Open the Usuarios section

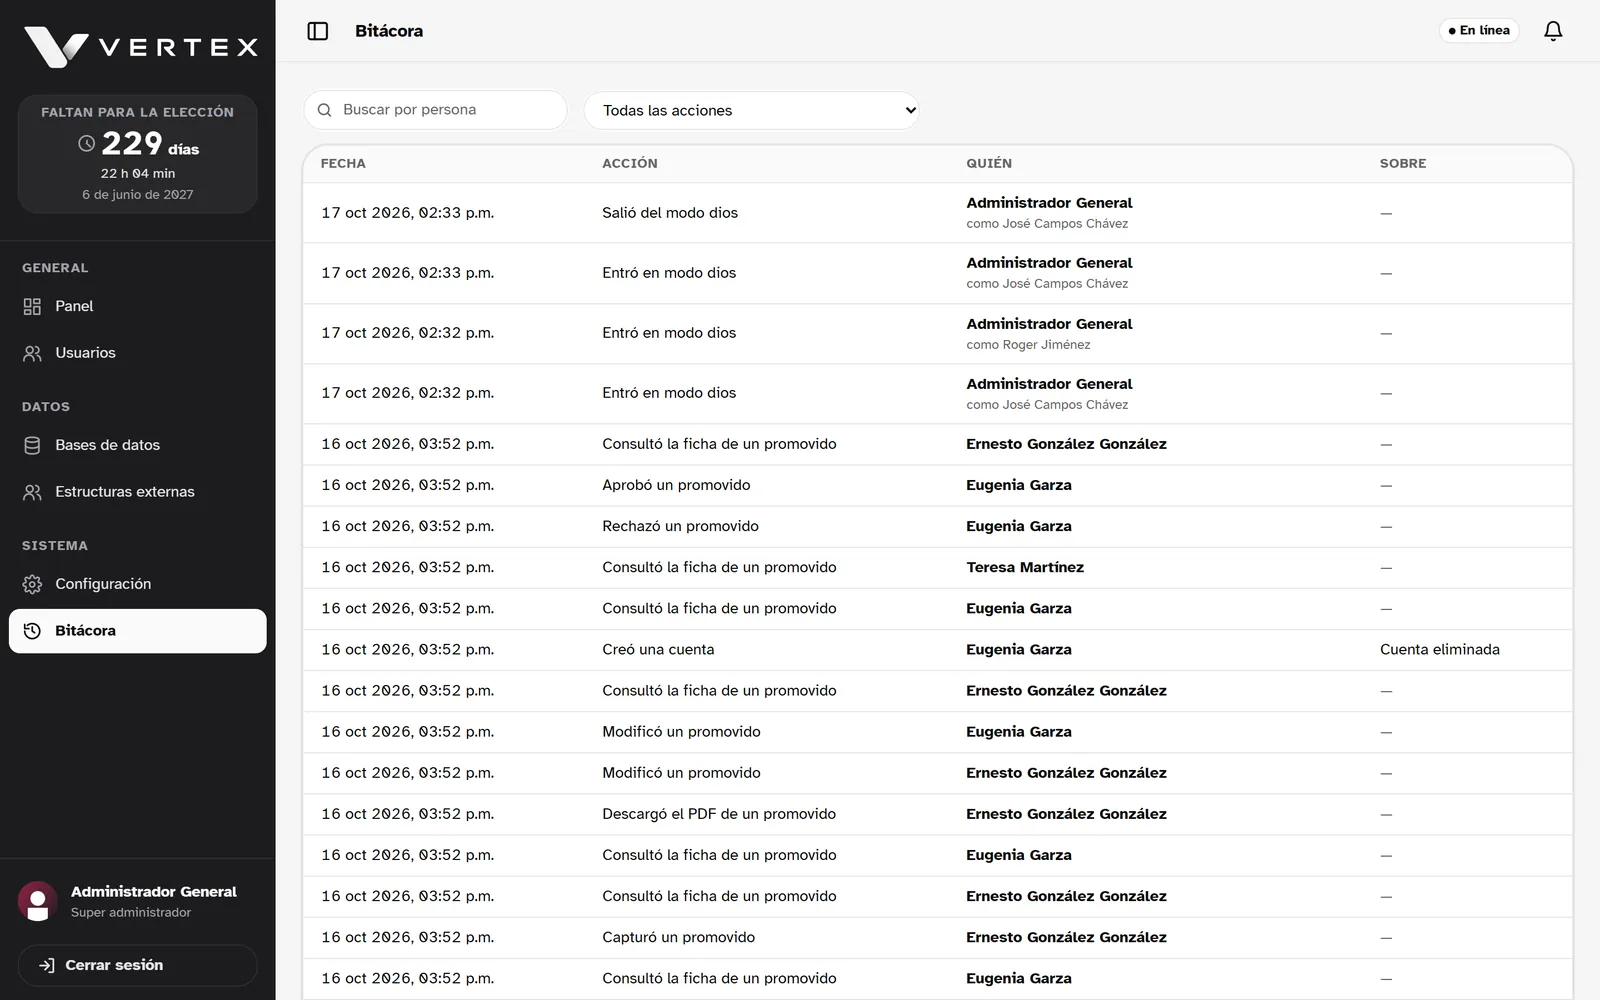[138, 353]
